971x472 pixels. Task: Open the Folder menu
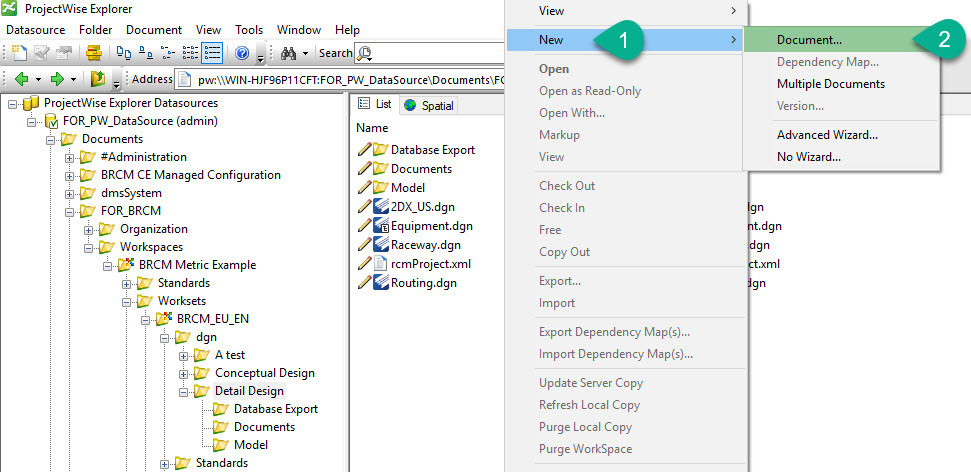(95, 30)
